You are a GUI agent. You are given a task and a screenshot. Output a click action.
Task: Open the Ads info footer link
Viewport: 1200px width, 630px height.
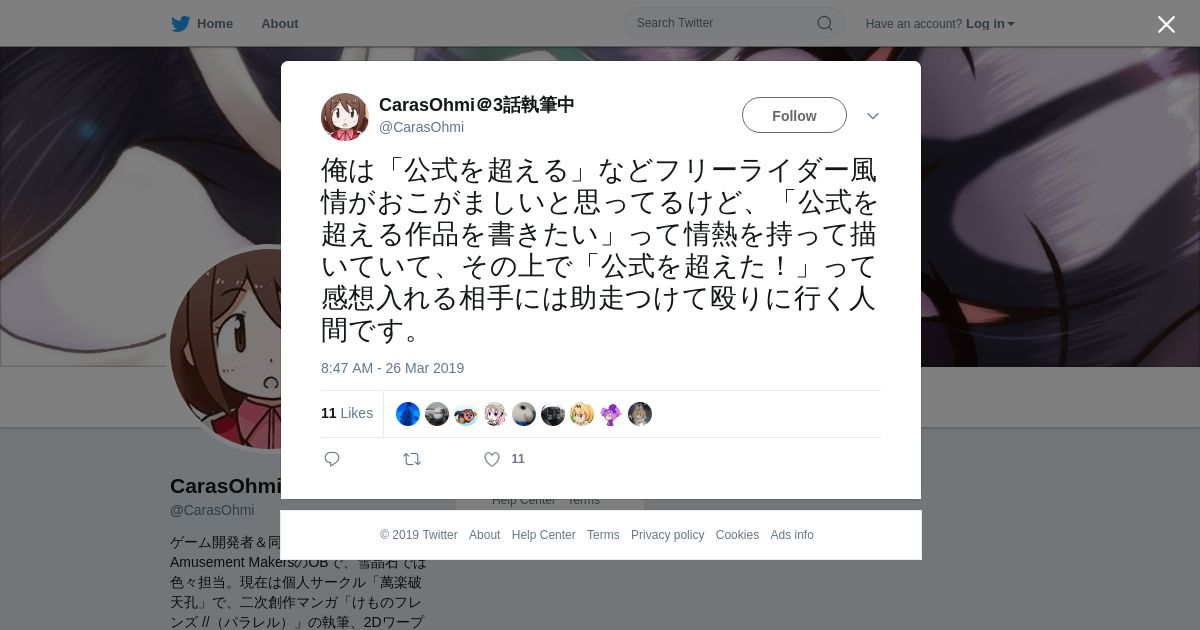pyautogui.click(x=792, y=535)
